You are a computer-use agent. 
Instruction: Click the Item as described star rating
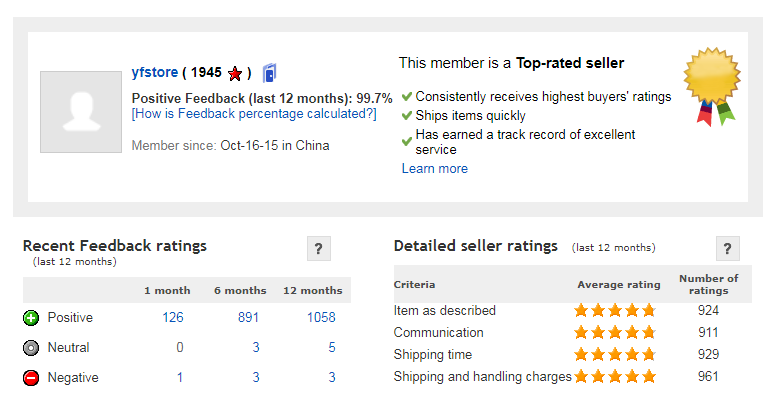tap(615, 311)
